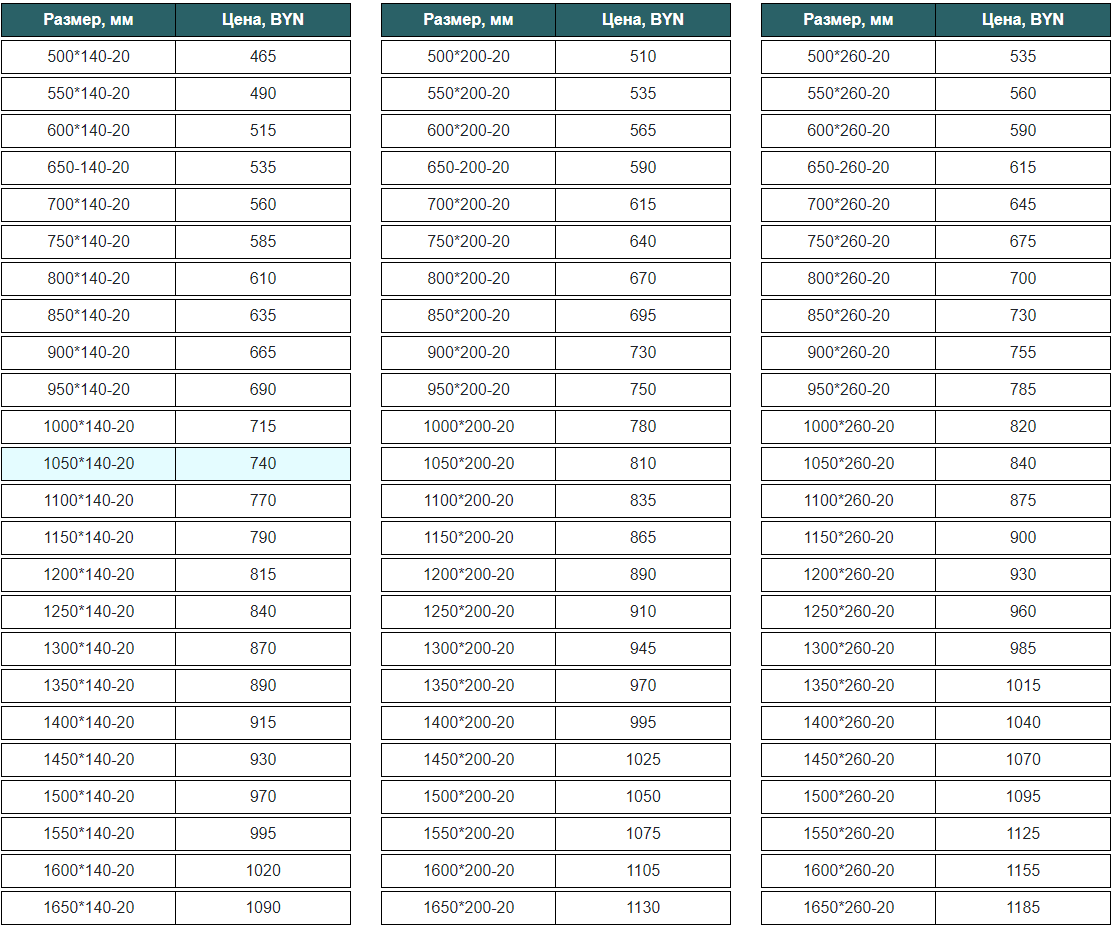This screenshot has height=928, width=1112.
Task: Select the price 645 cell
Action: pos(1023,205)
